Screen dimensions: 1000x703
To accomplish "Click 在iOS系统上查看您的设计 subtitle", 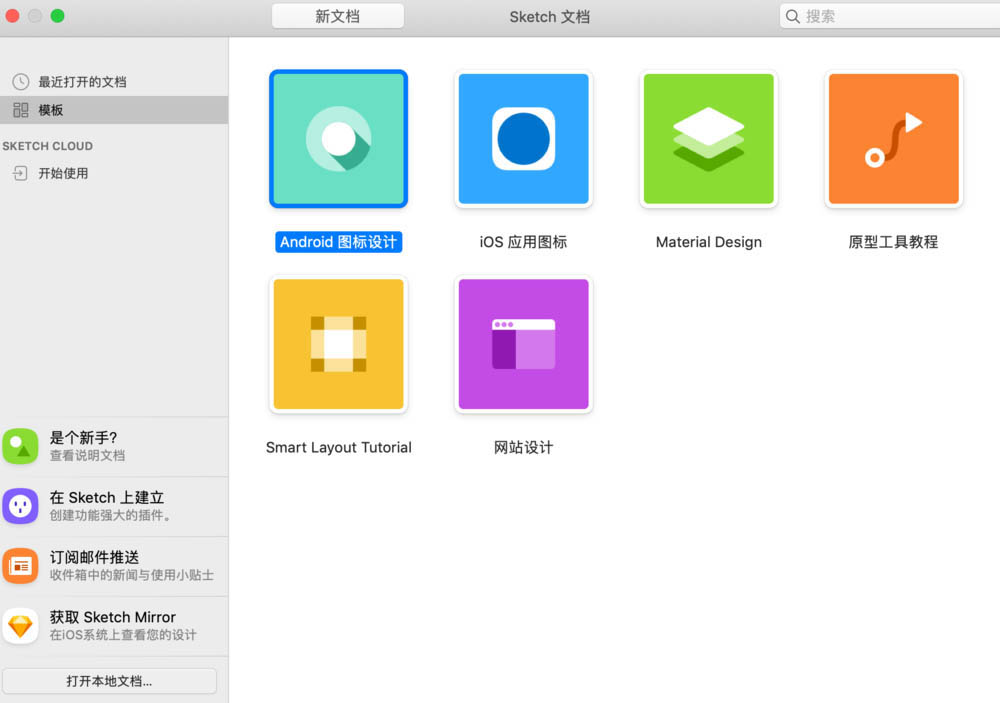I will pos(123,635).
